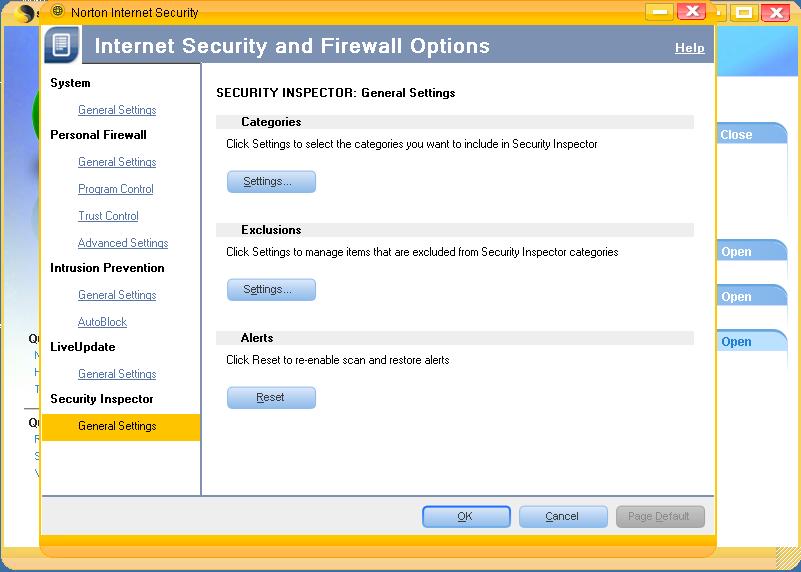Confirm with the OK button

pyautogui.click(x=466, y=516)
